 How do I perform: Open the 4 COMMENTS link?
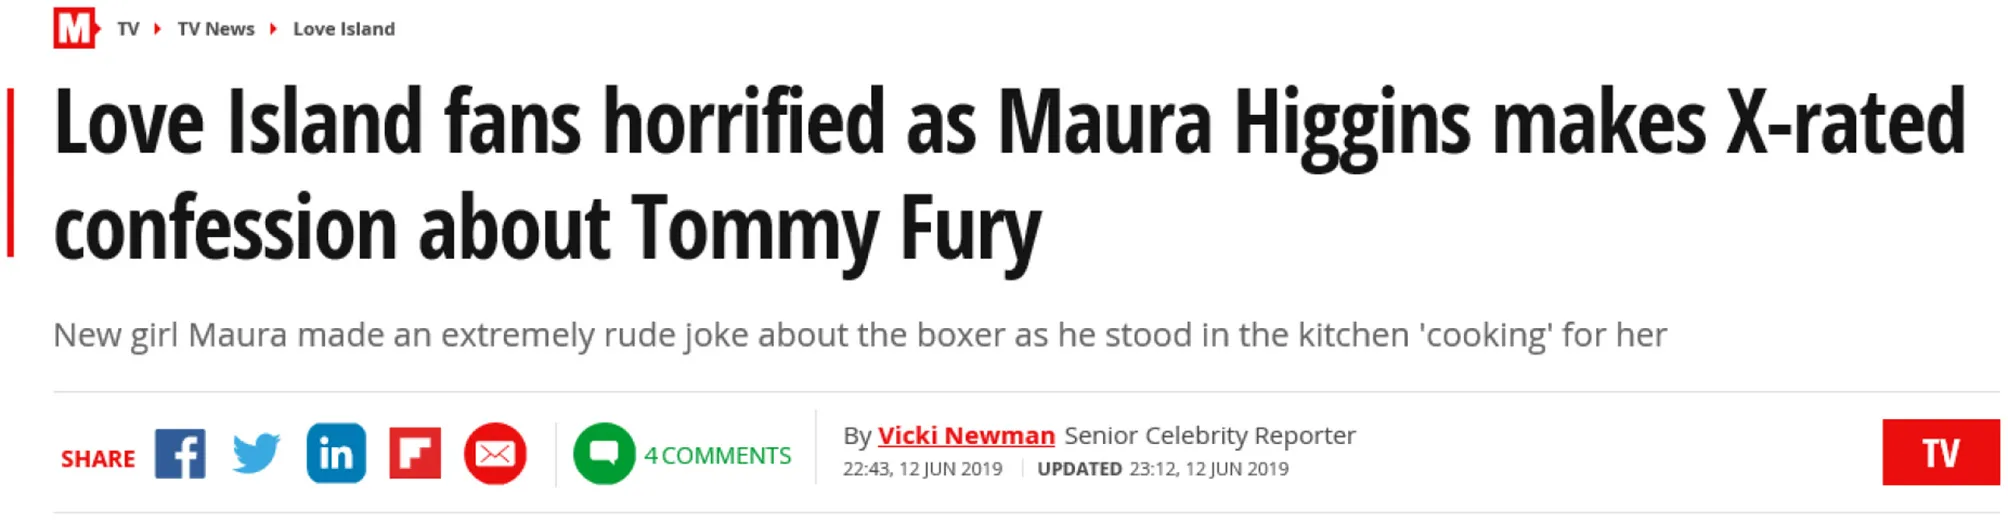[x=717, y=456]
